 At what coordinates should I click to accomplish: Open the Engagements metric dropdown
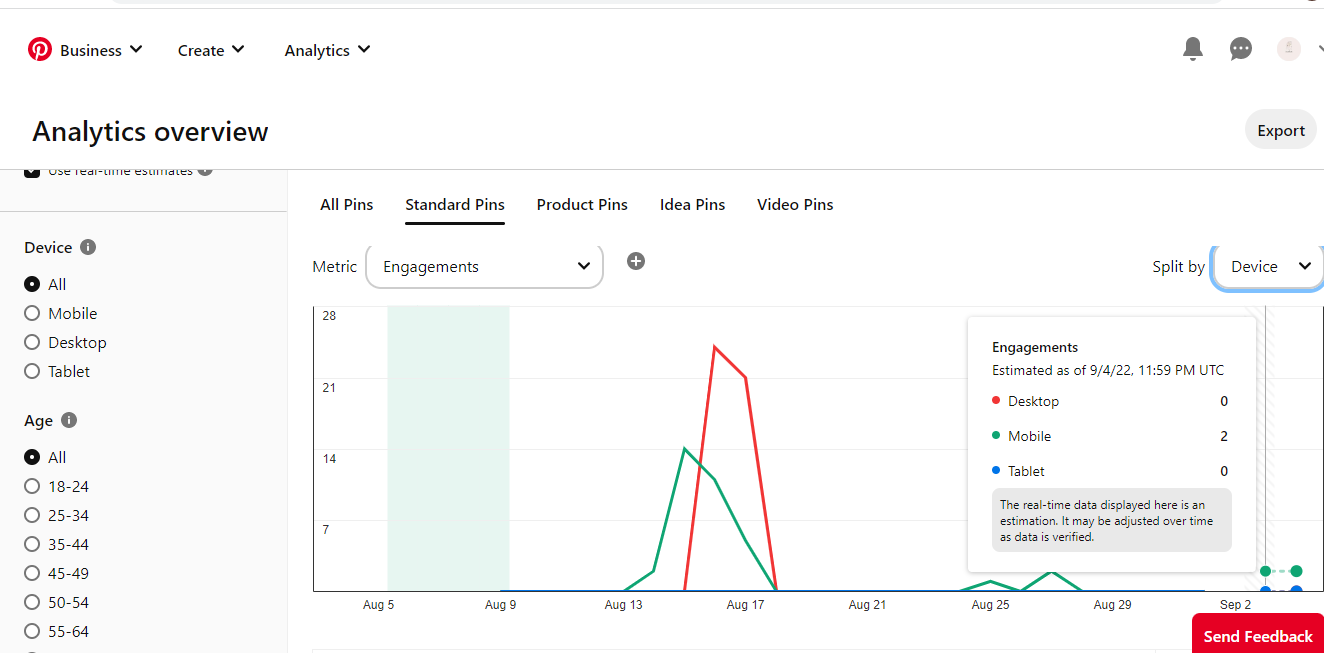pyautogui.click(x=485, y=267)
